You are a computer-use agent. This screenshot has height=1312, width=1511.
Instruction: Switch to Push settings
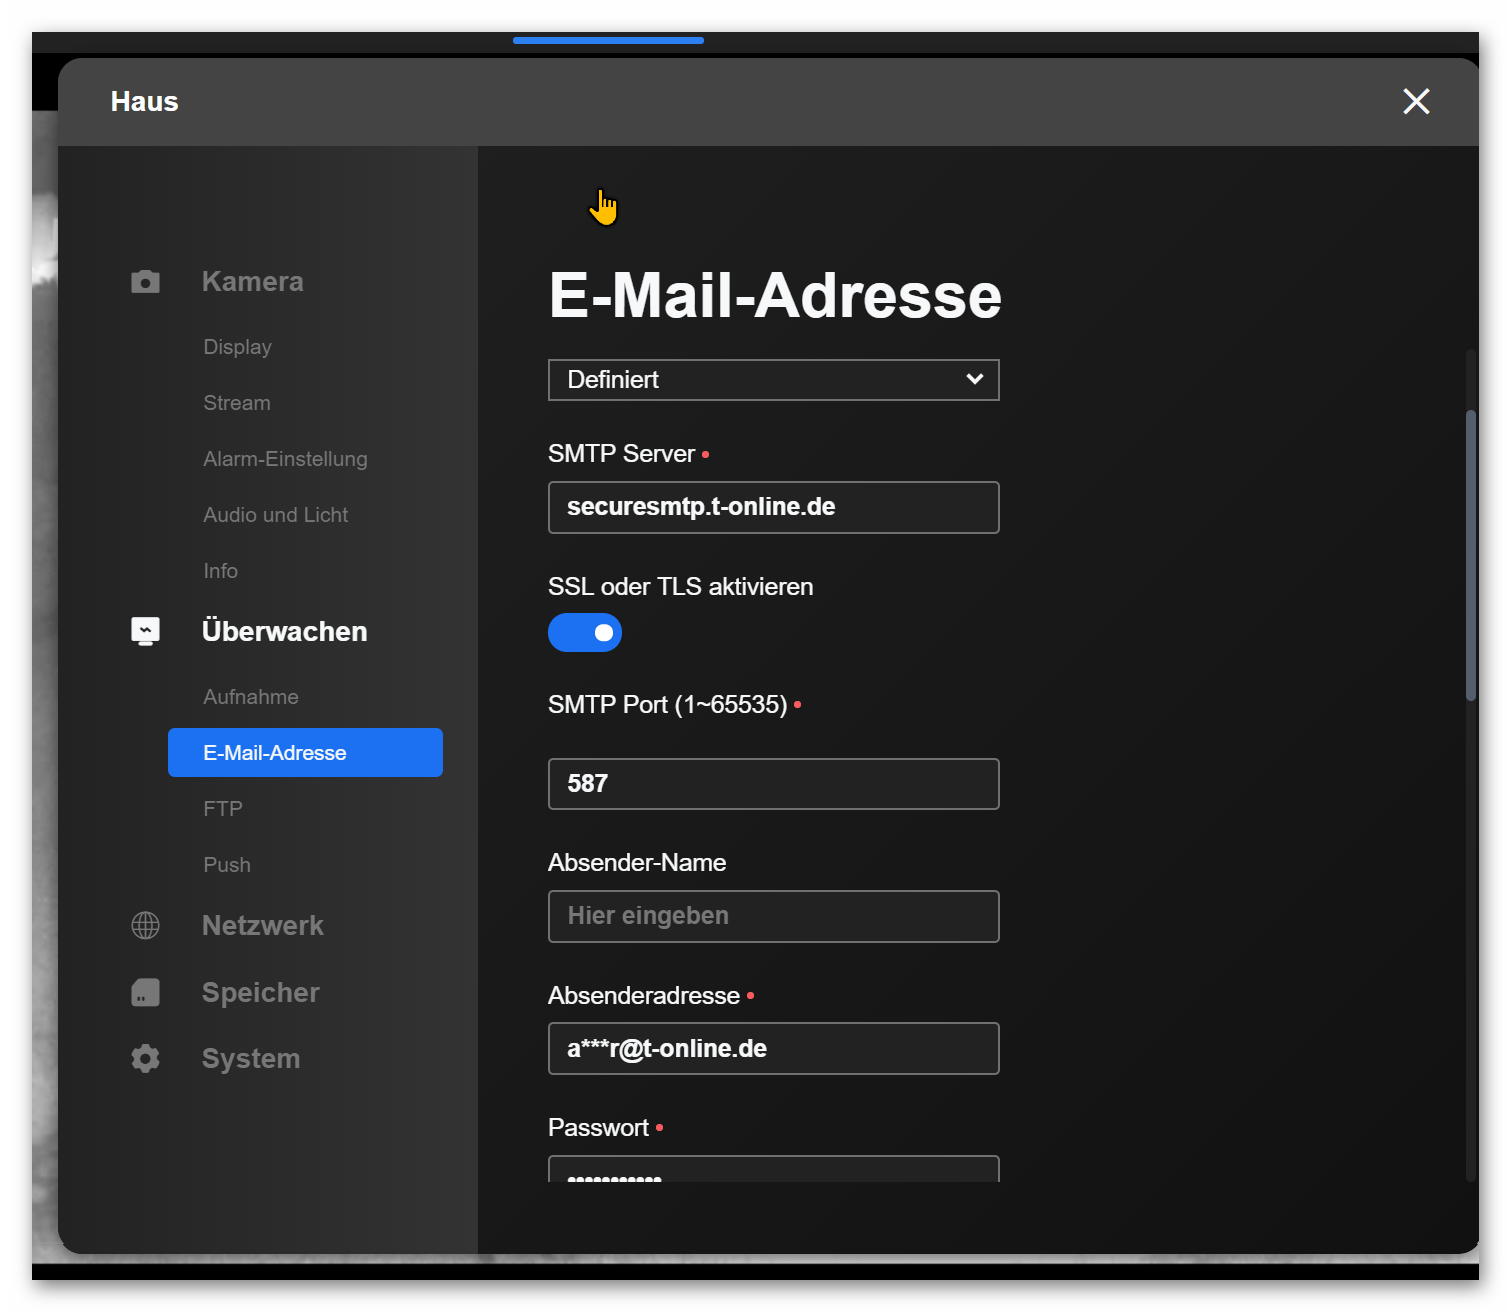pos(227,865)
